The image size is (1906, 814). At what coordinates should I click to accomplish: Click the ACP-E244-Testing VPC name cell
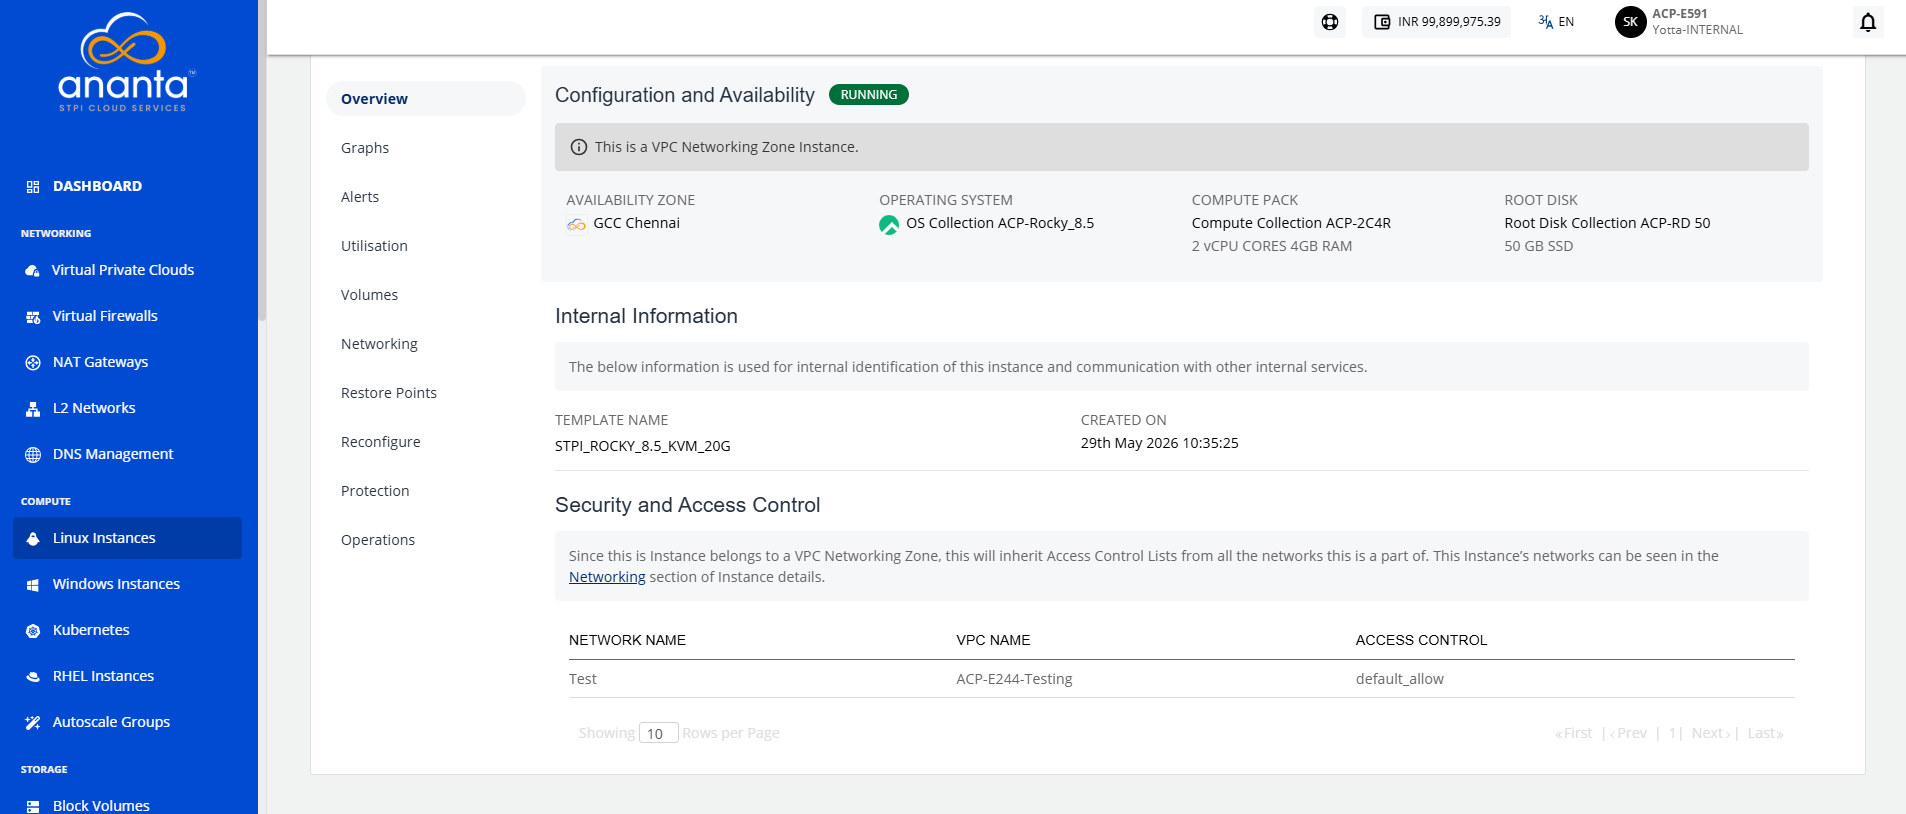click(1014, 679)
